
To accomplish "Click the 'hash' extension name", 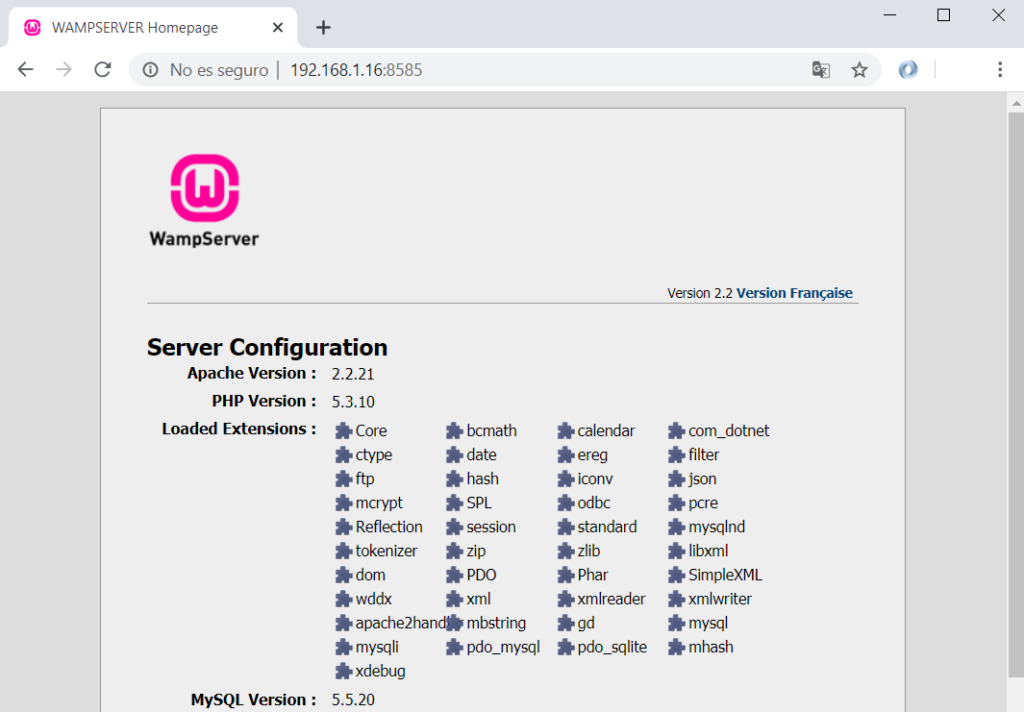I will 483,479.
